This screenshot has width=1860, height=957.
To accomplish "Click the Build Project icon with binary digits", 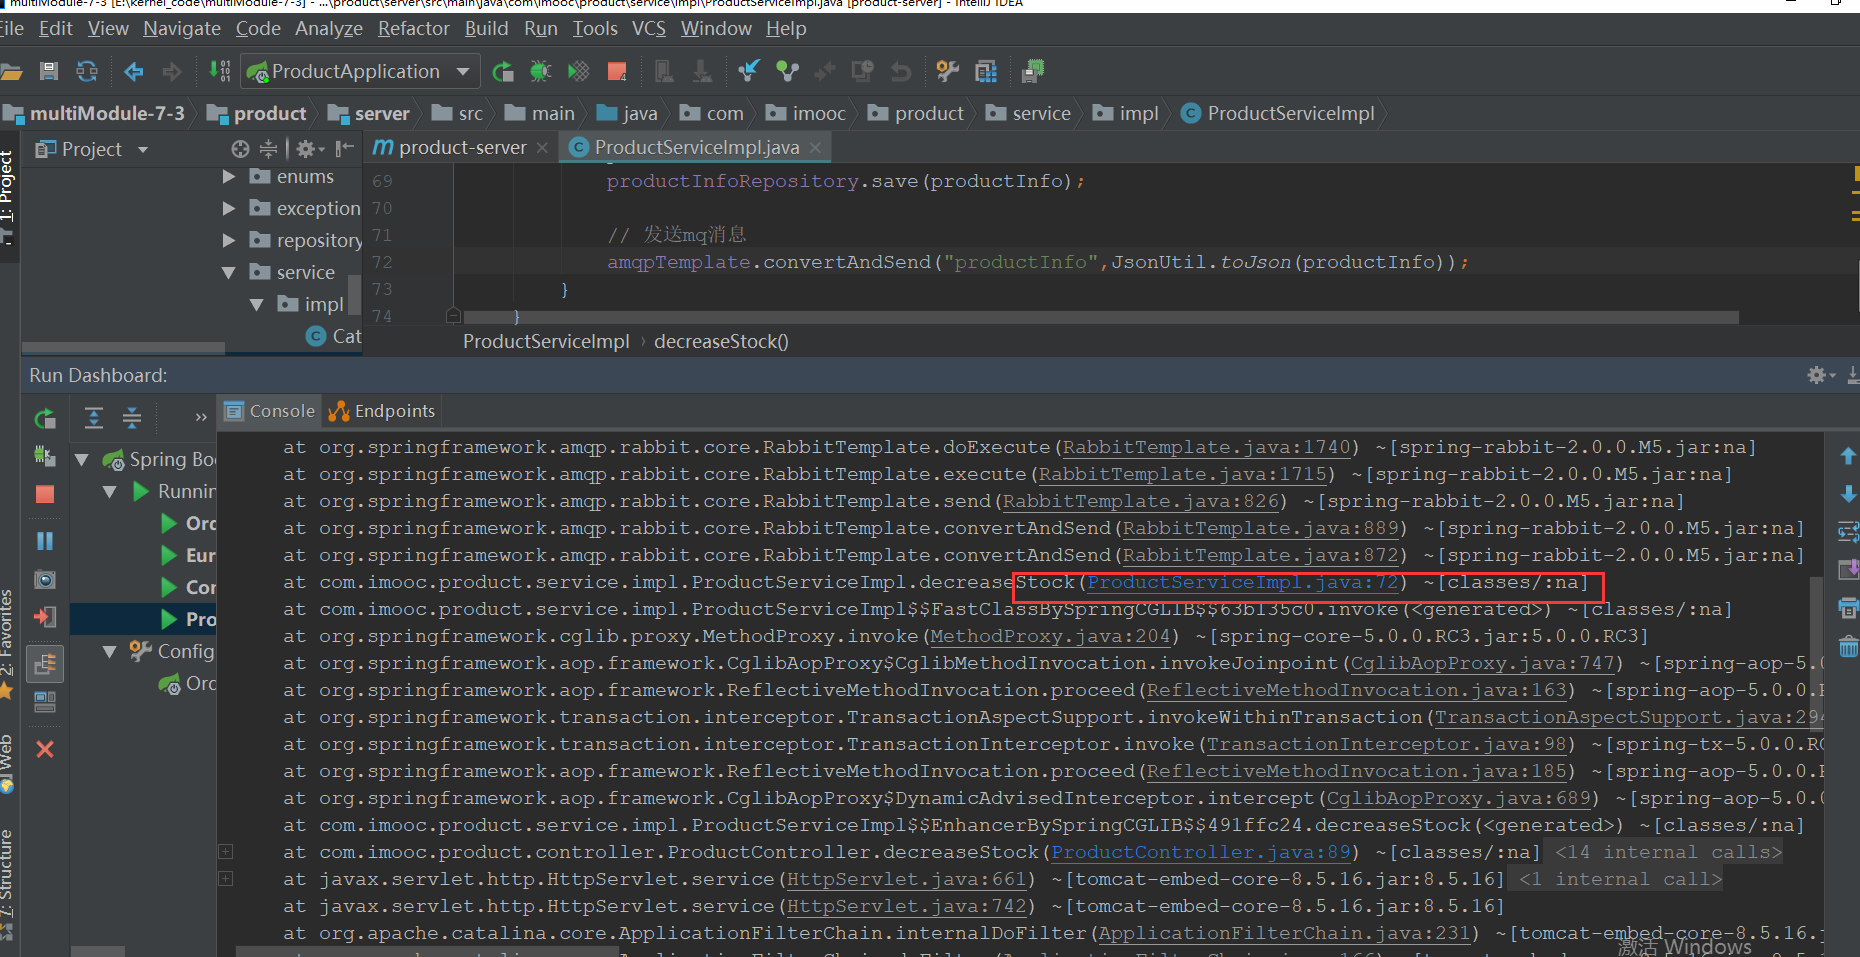I will tap(220, 71).
